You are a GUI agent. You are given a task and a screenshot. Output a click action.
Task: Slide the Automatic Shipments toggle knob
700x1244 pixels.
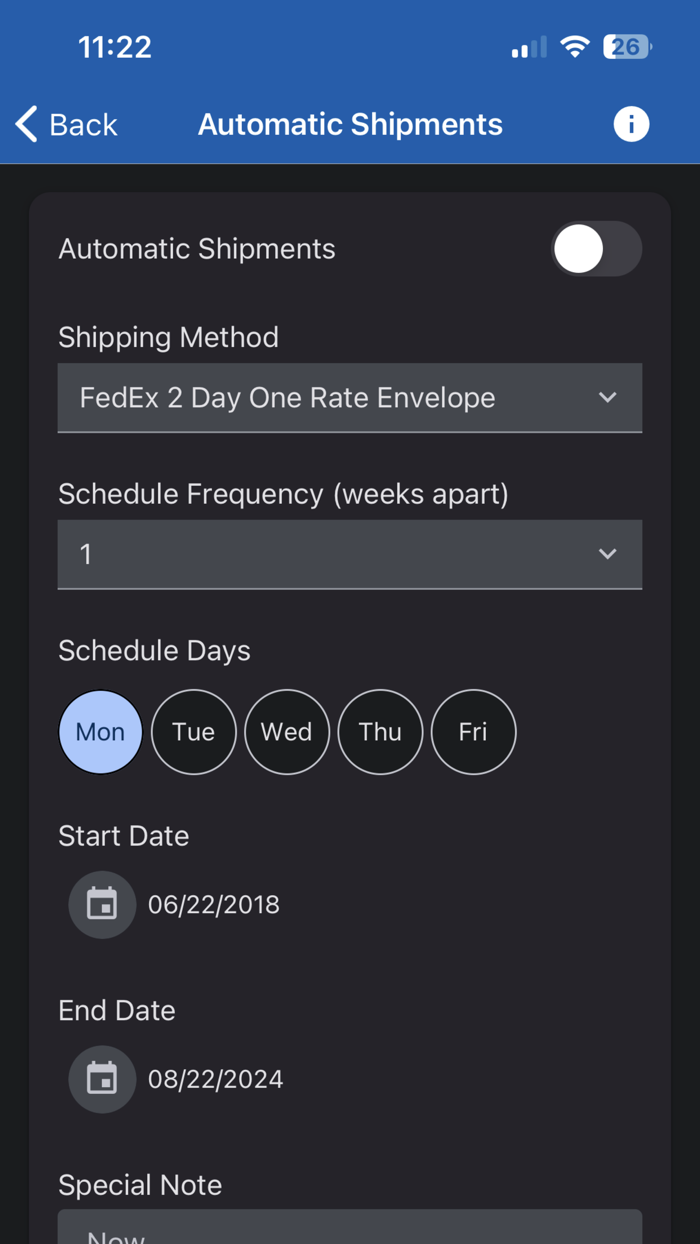coord(577,249)
